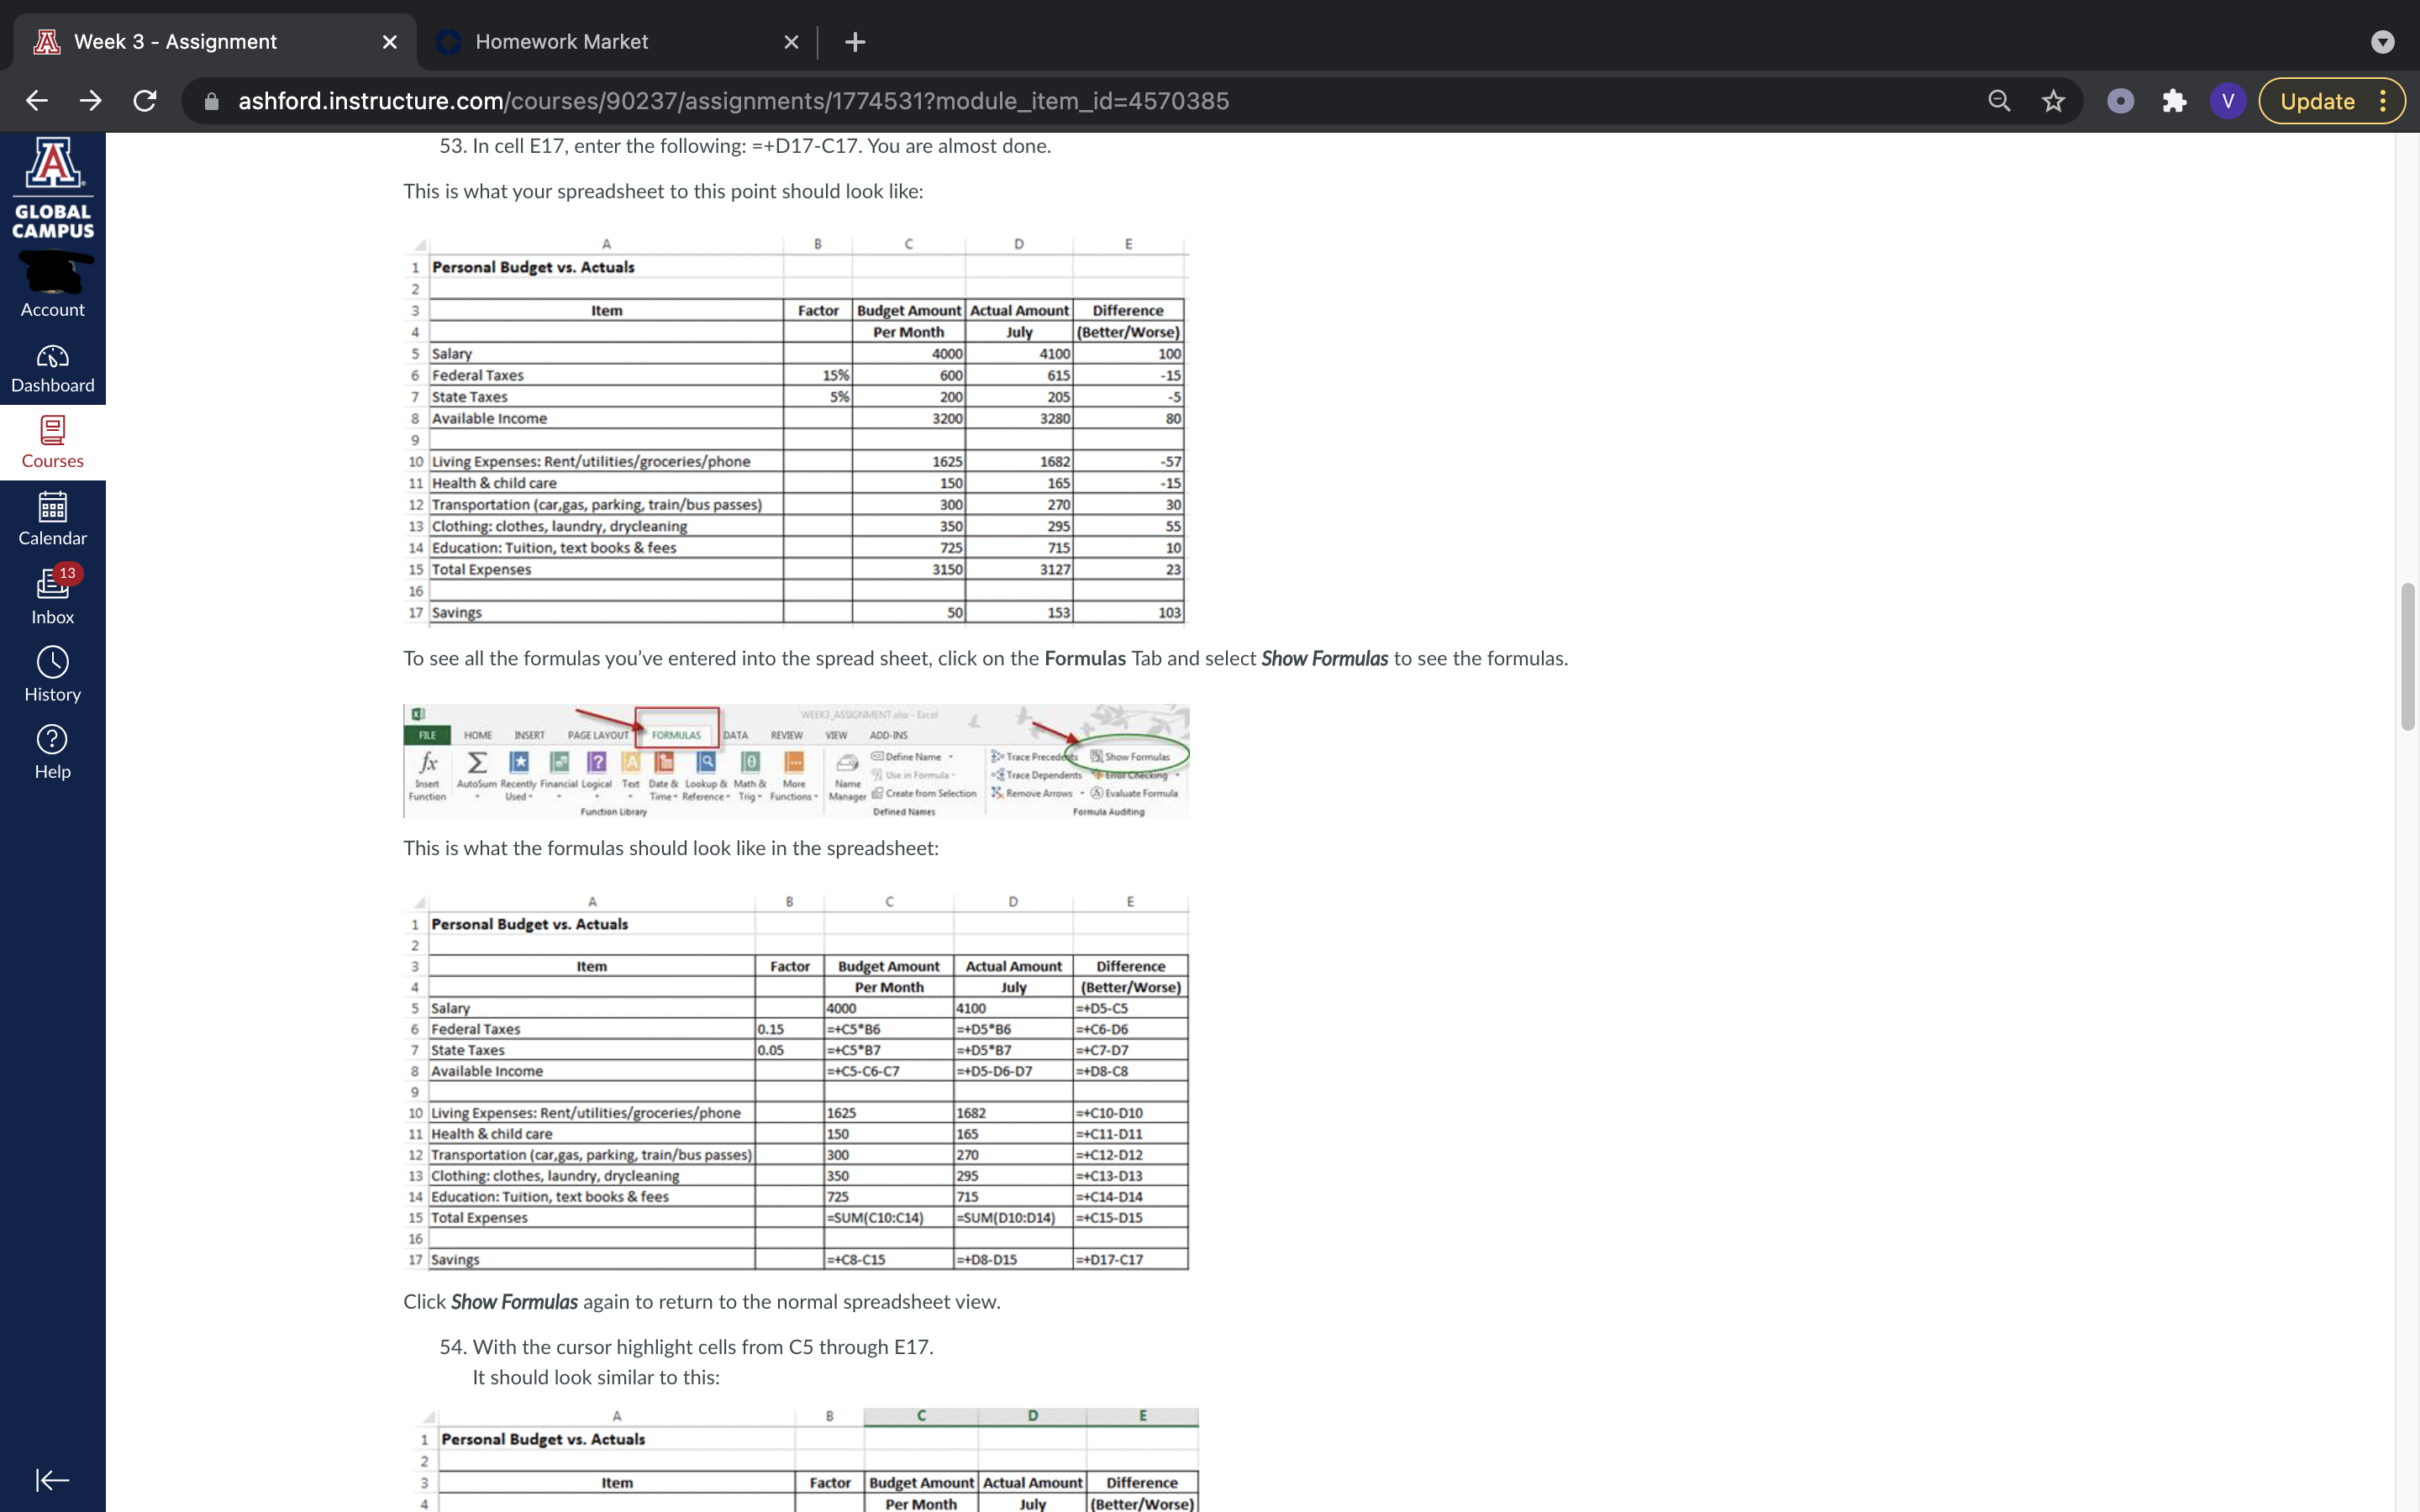Open the Help menu in sidebar
2420x1512 pixels.
[53, 751]
